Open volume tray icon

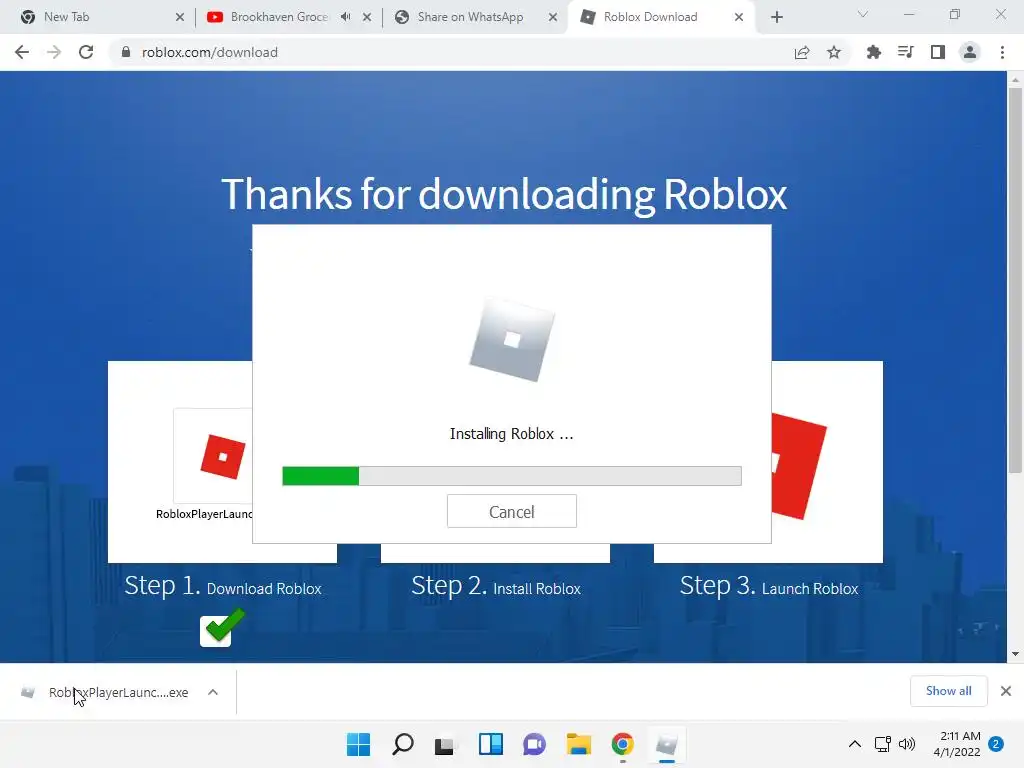pos(907,744)
